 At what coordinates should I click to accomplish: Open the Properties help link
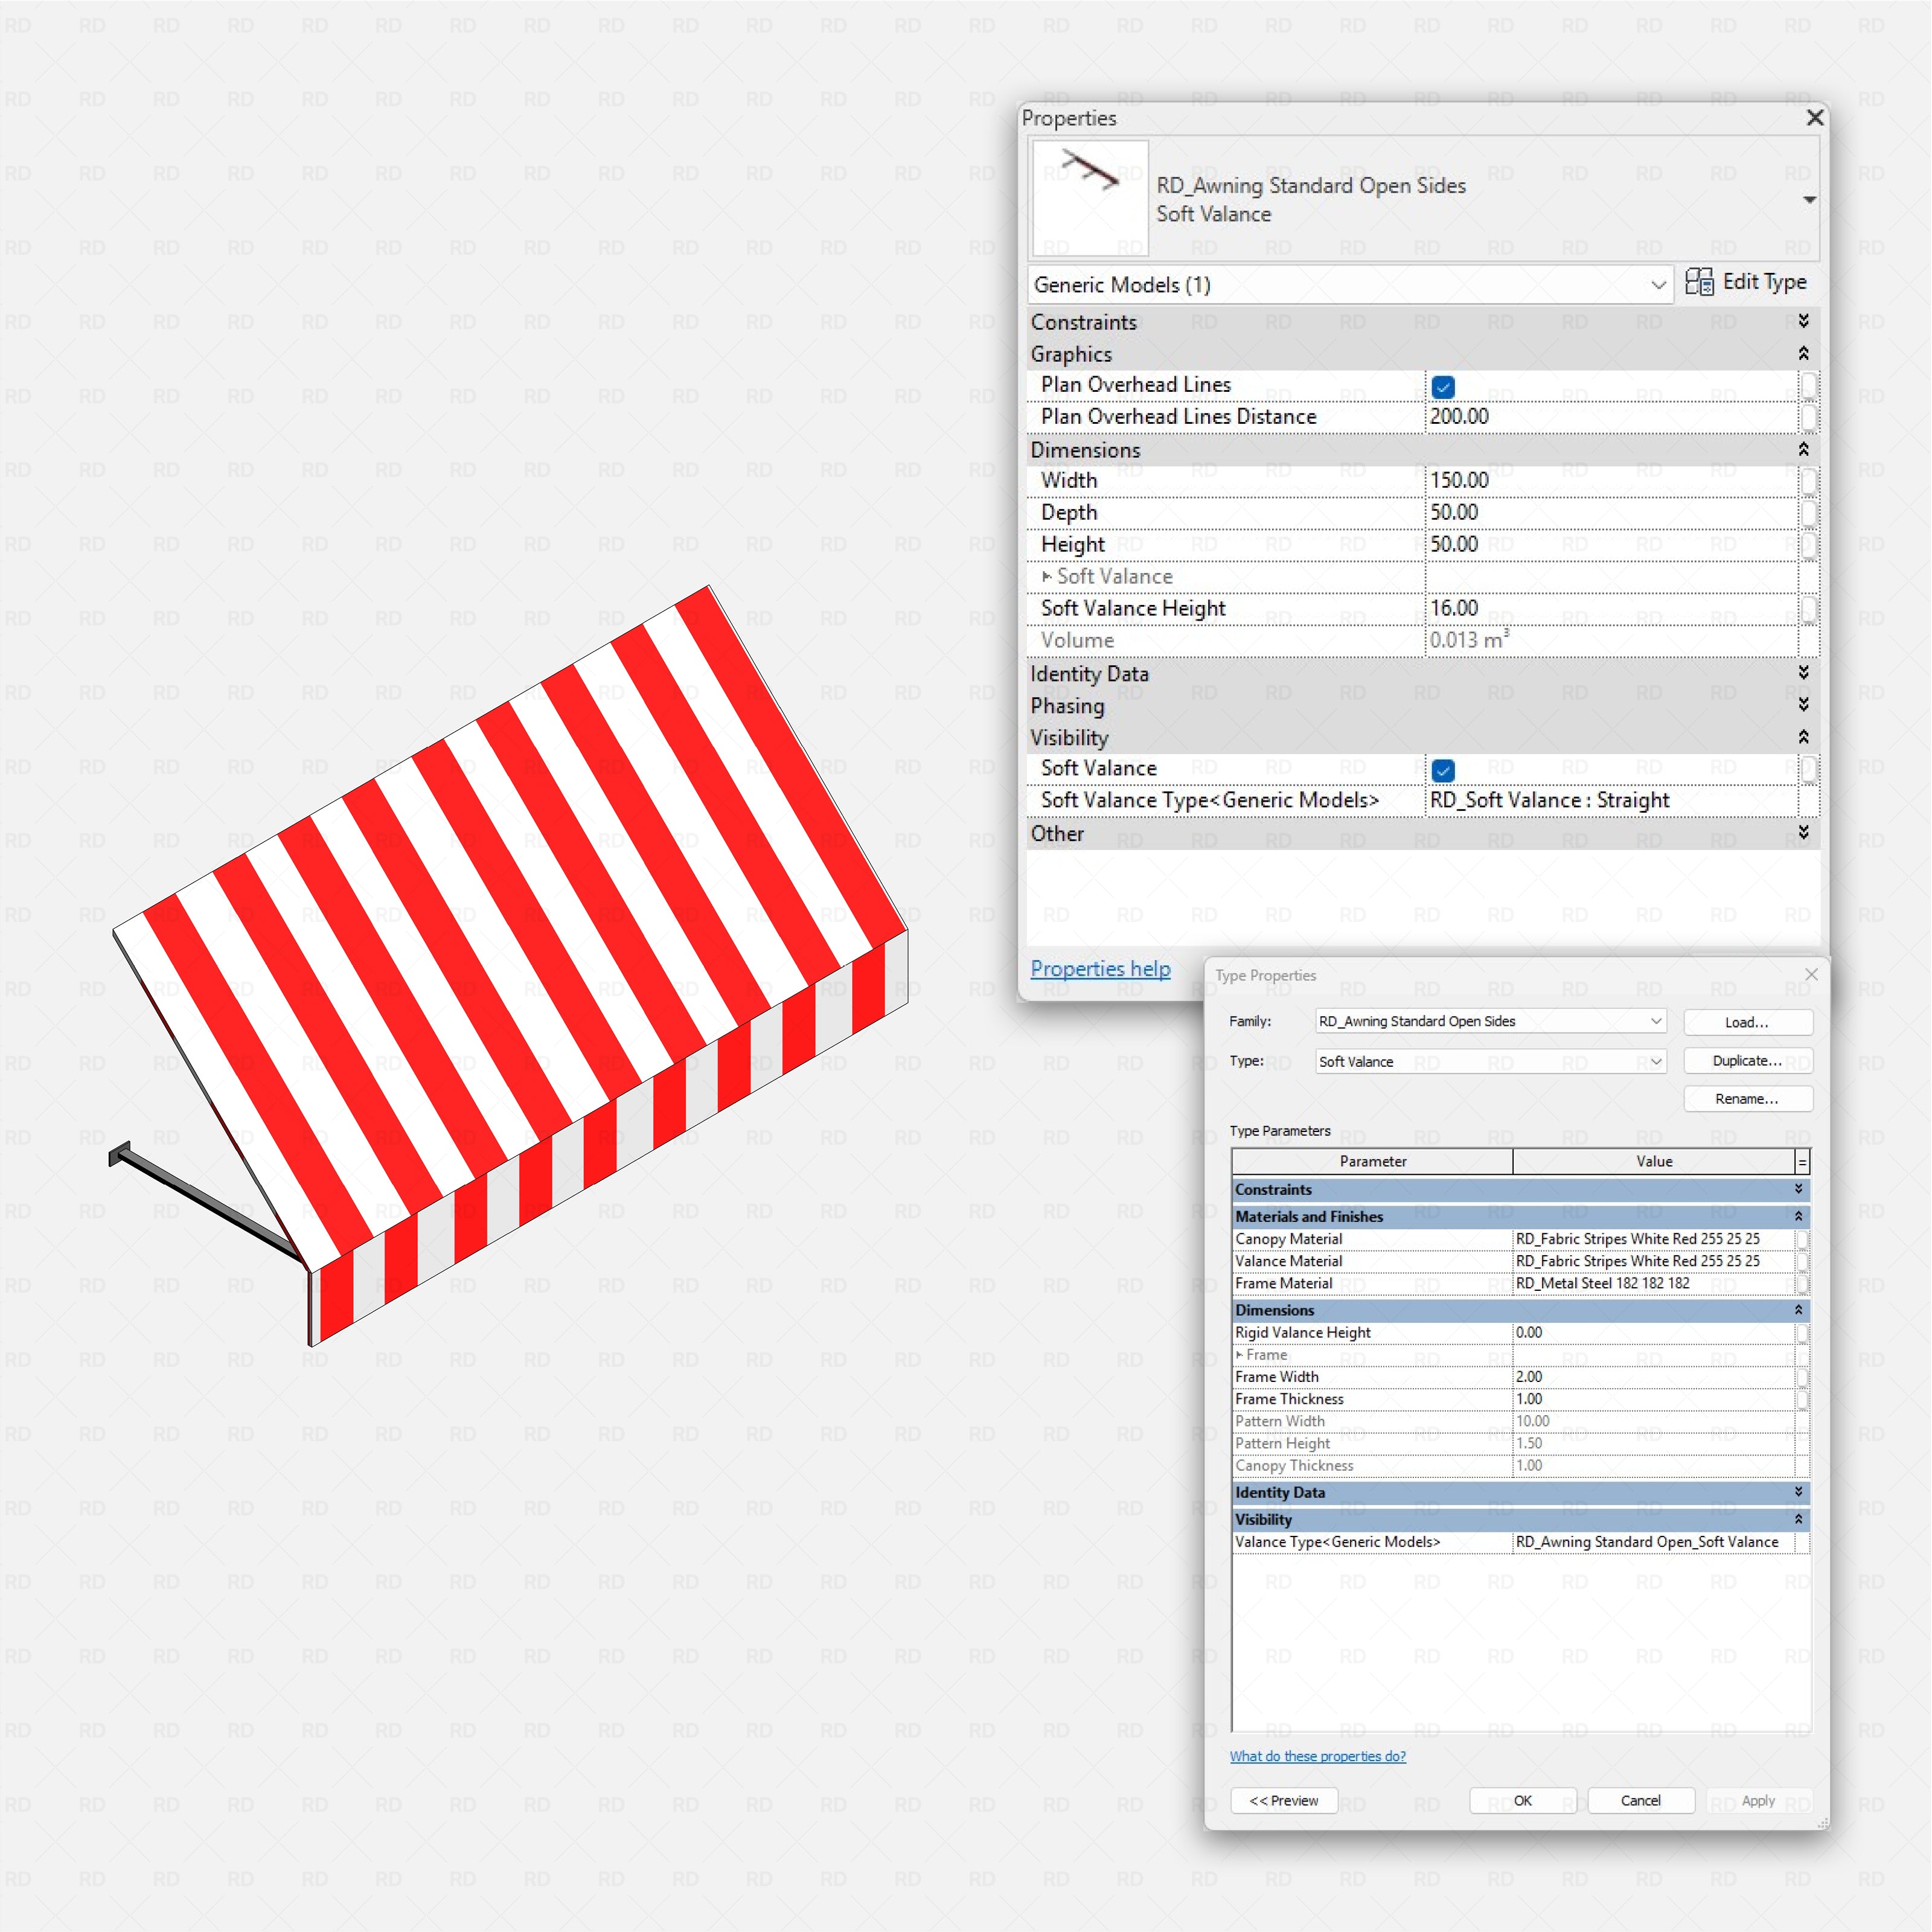[x=1100, y=968]
